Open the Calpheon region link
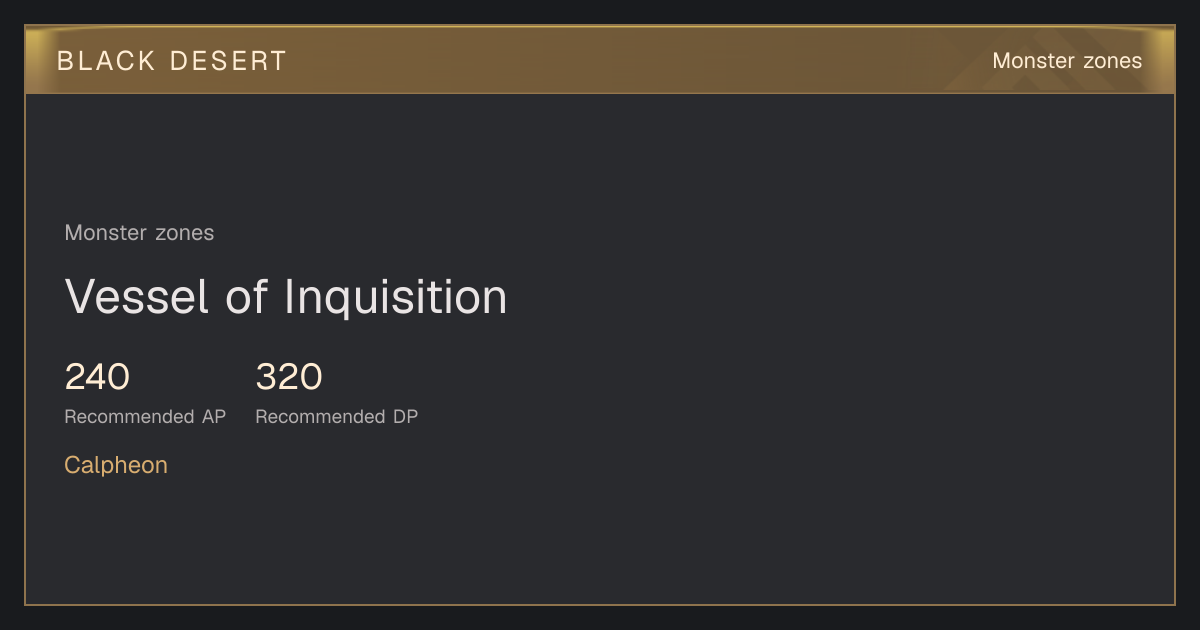1200x630 pixels. (116, 465)
